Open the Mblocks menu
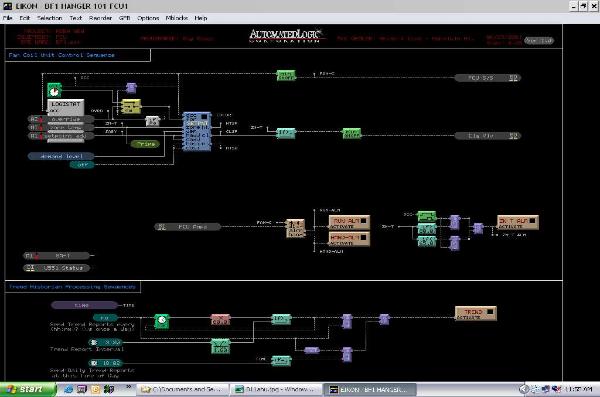 point(177,18)
